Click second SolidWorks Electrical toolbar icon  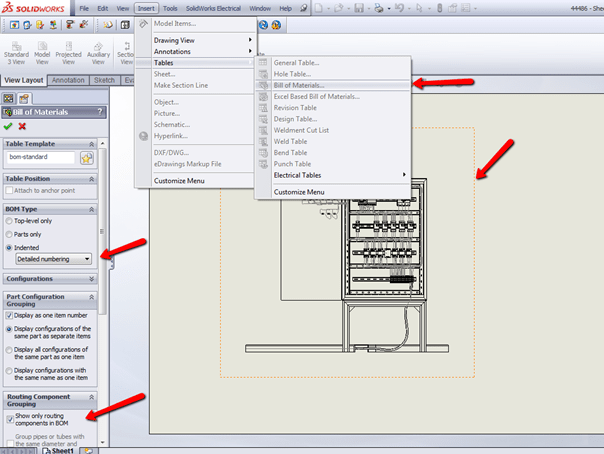(27, 25)
